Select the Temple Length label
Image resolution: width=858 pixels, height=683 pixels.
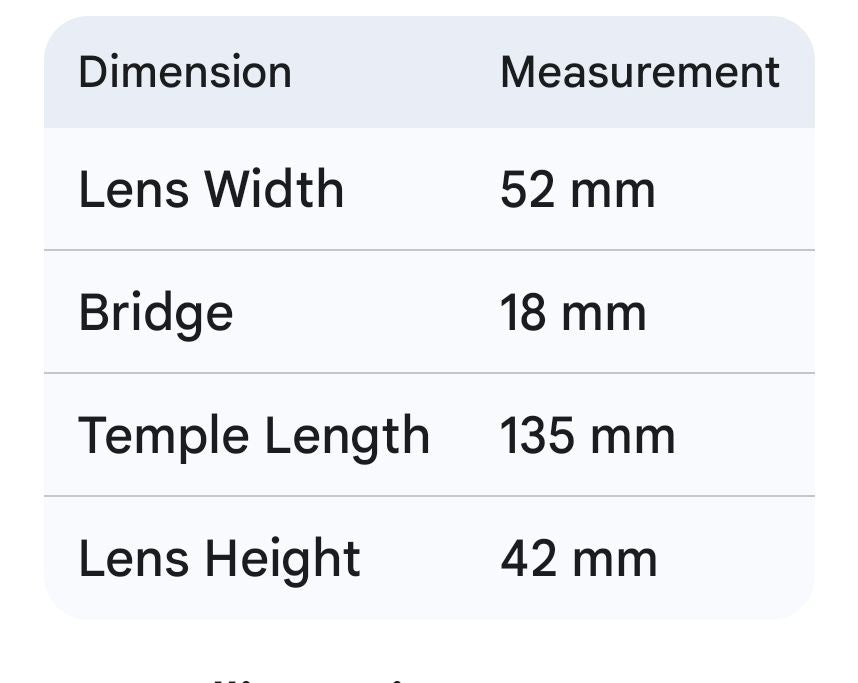[x=254, y=436]
